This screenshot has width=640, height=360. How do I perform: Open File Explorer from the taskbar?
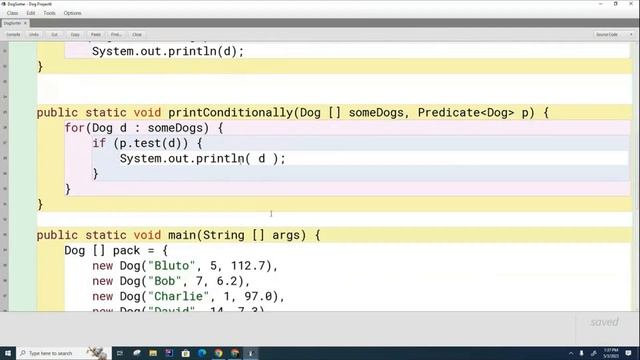pyautogui.click(x=153, y=353)
